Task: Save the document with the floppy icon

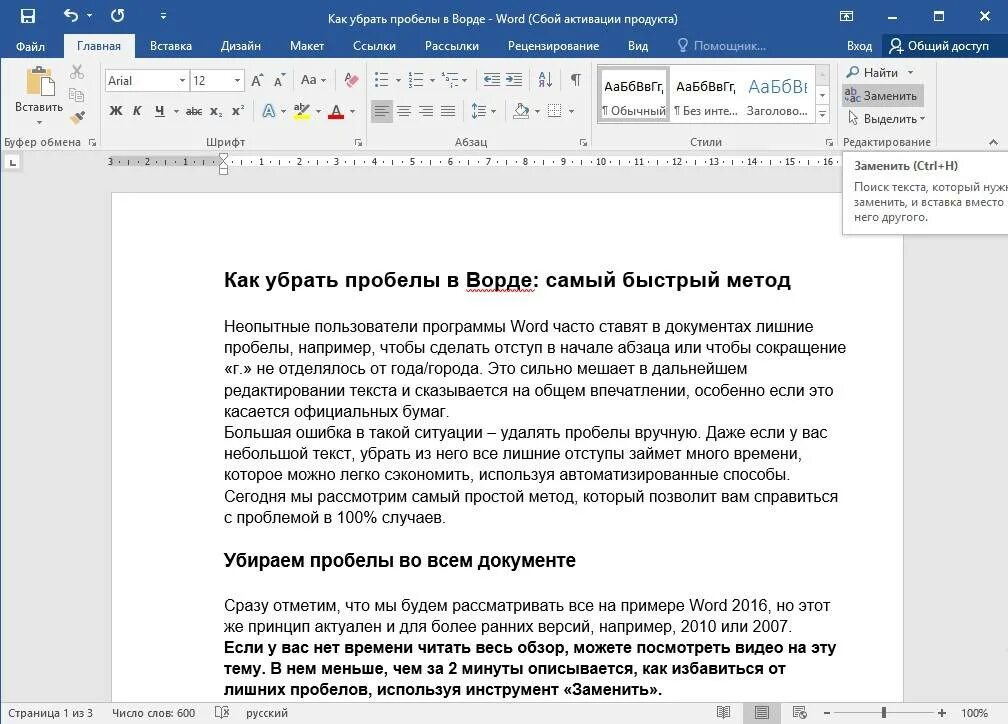Action: tap(28, 16)
